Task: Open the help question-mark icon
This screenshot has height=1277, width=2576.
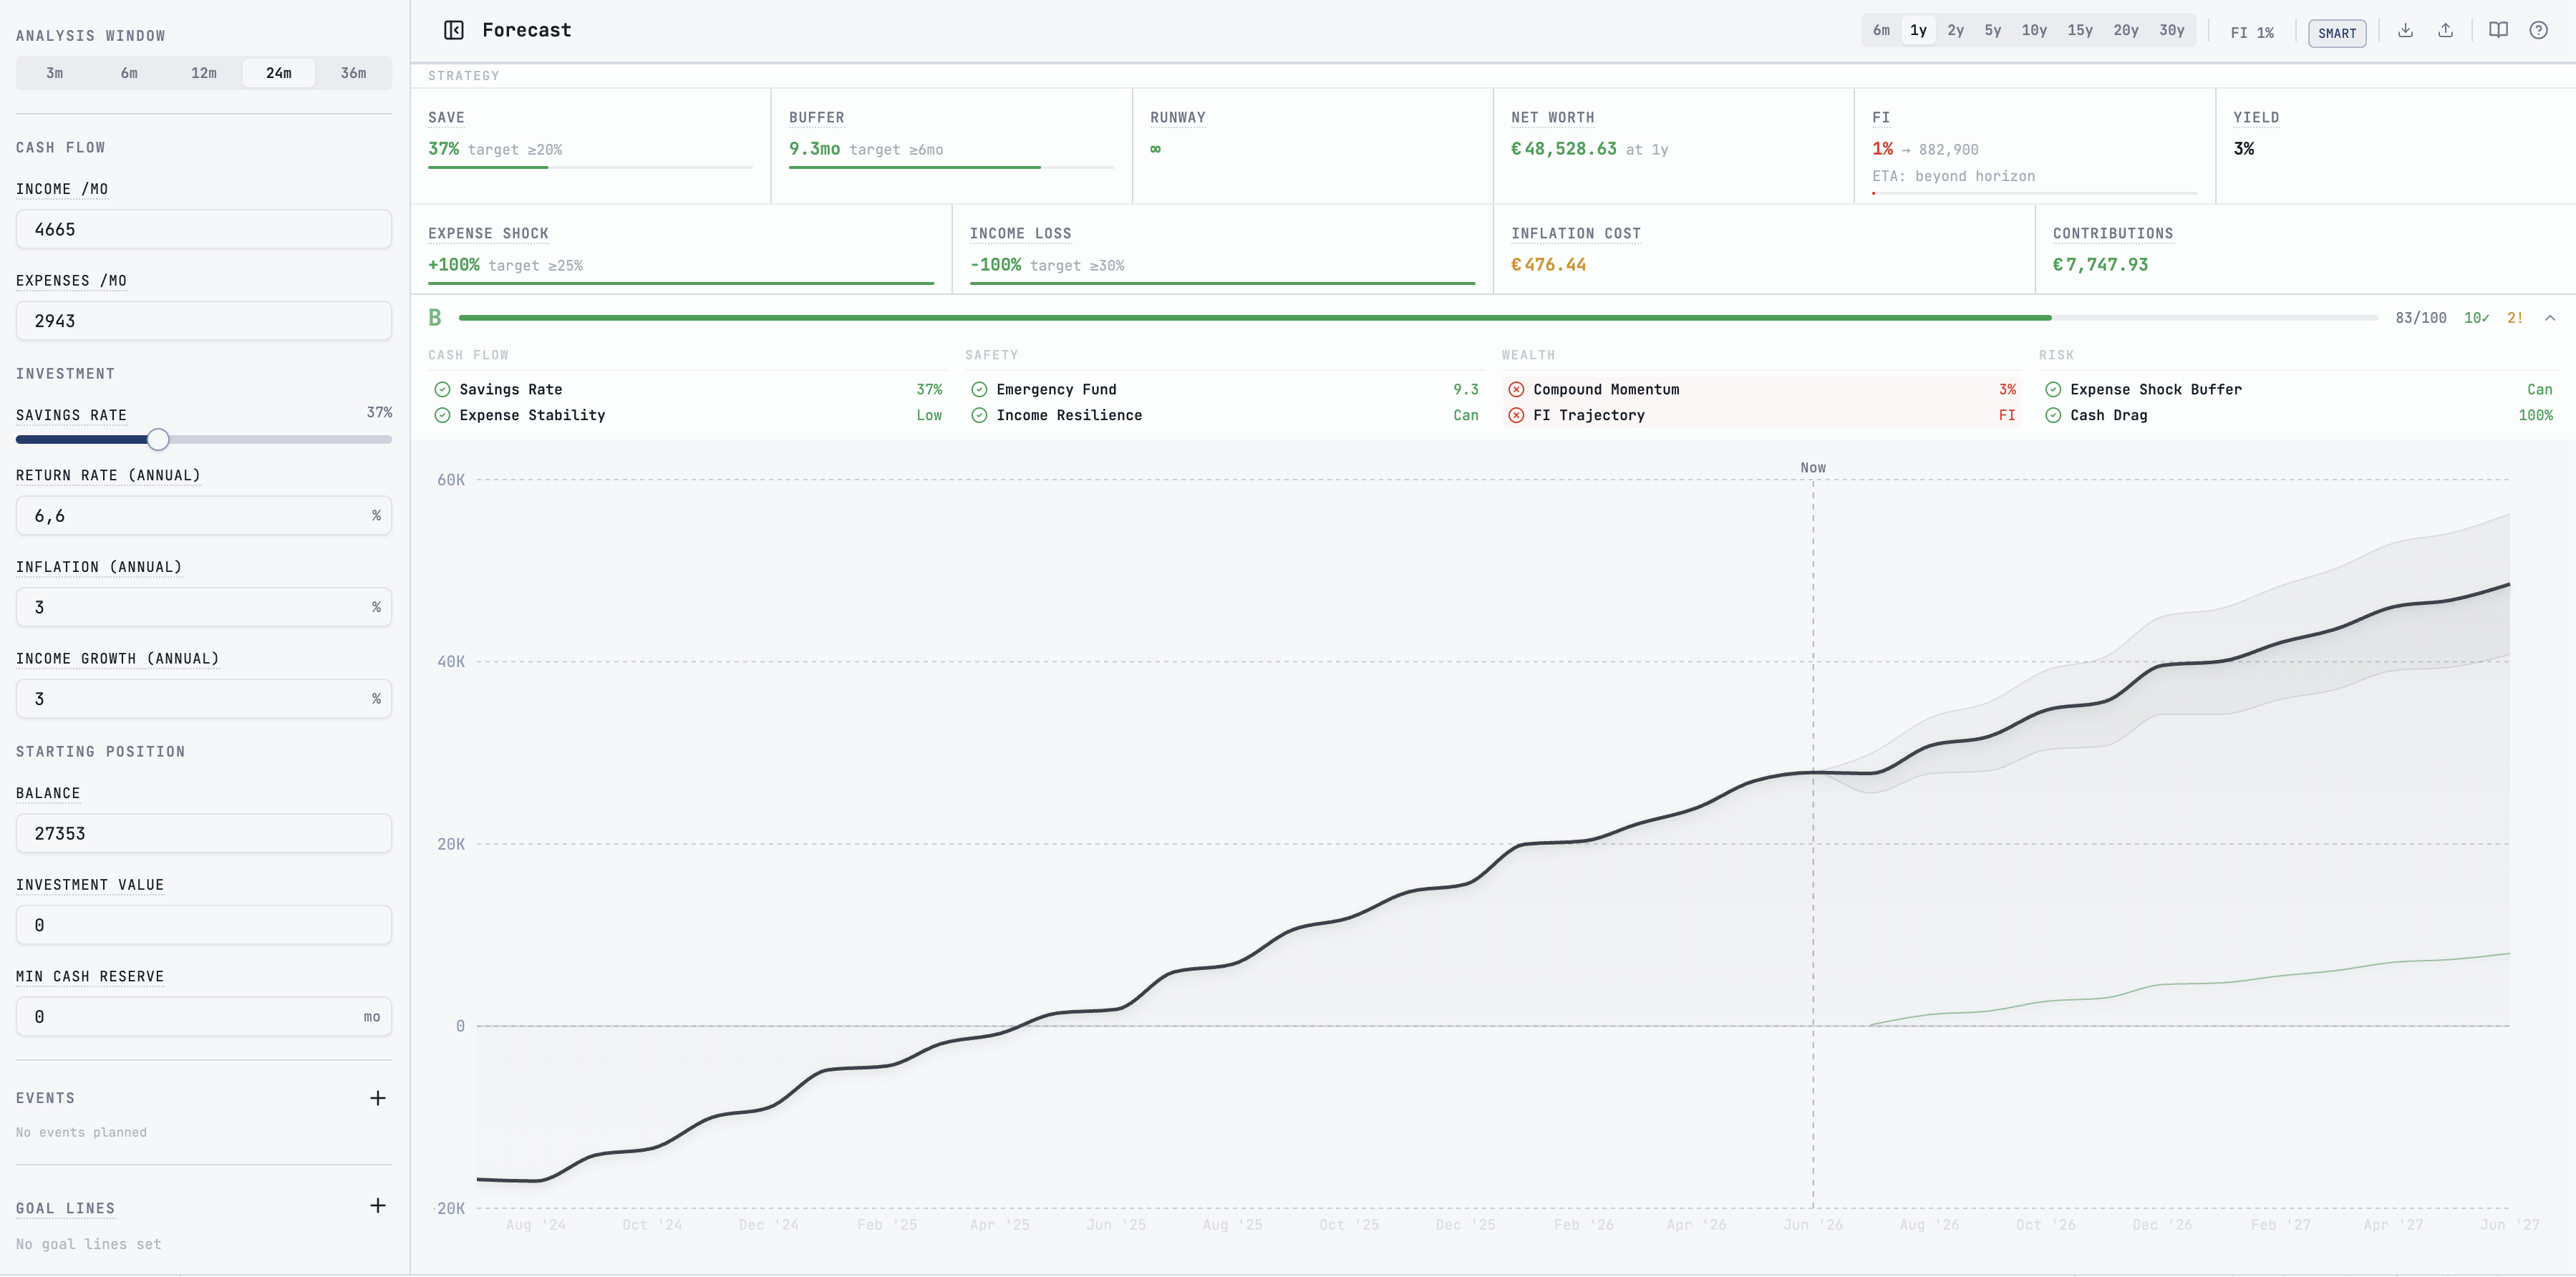Action: click(2538, 30)
